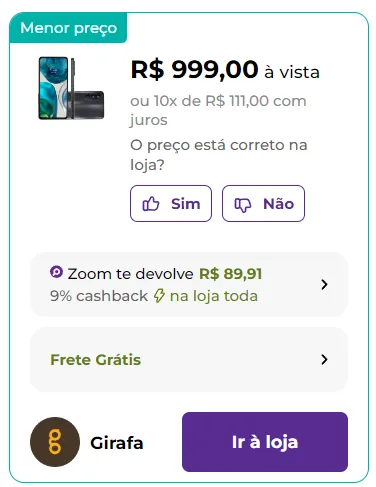Click the R$ 89,91 cashback amount
Viewport: 376px width, 487px height.
coord(230,274)
